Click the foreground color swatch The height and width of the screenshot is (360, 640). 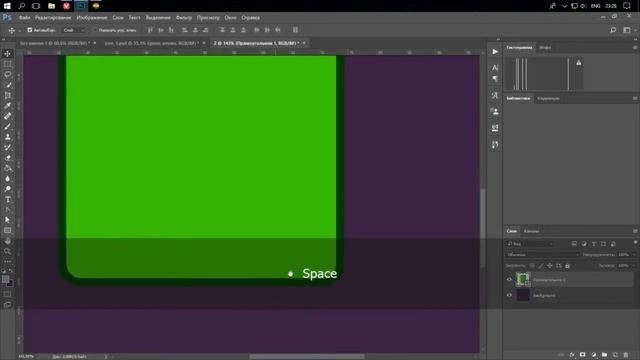[5, 279]
